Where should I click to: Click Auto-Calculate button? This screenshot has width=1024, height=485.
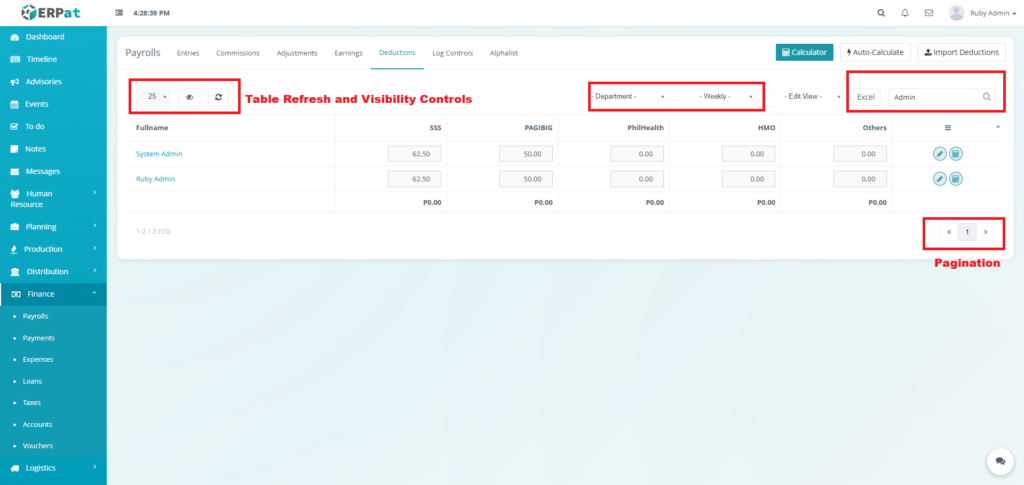pyautogui.click(x=875, y=52)
